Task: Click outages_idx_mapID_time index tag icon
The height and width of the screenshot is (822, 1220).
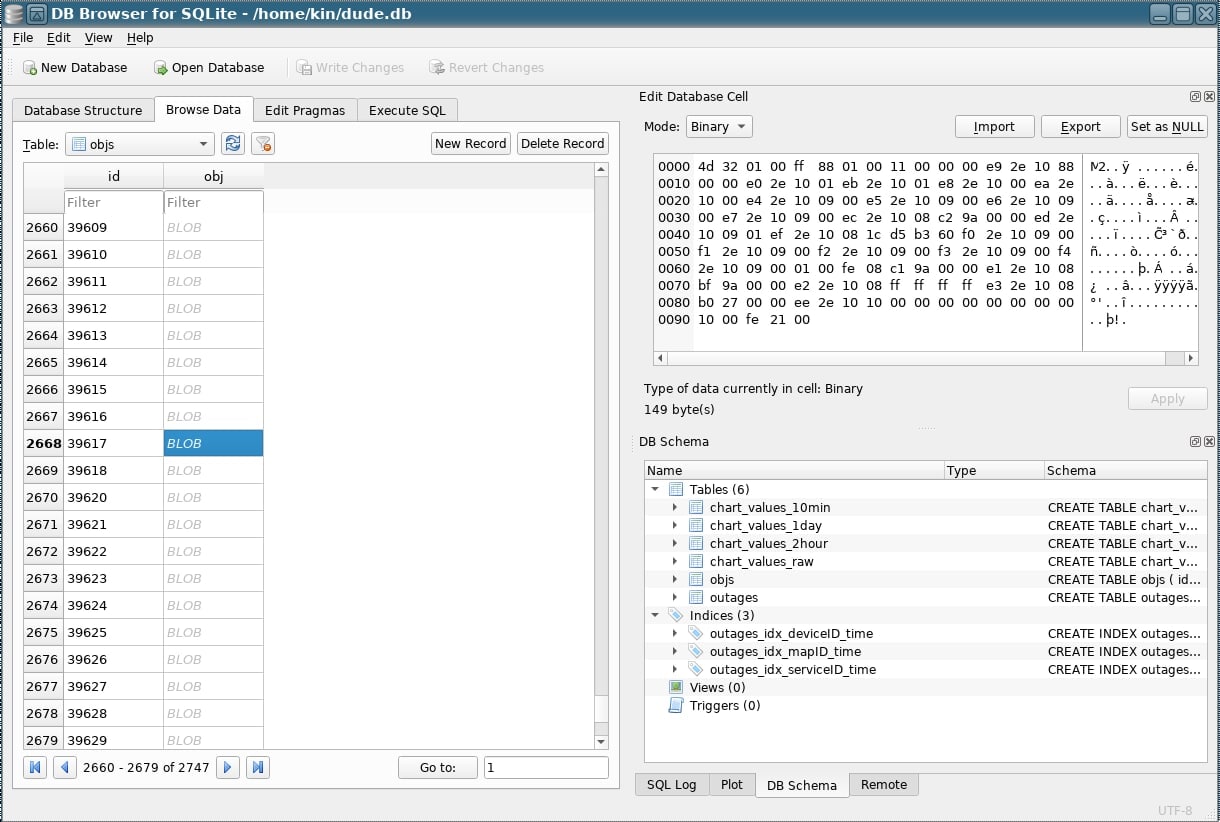Action: 697,651
